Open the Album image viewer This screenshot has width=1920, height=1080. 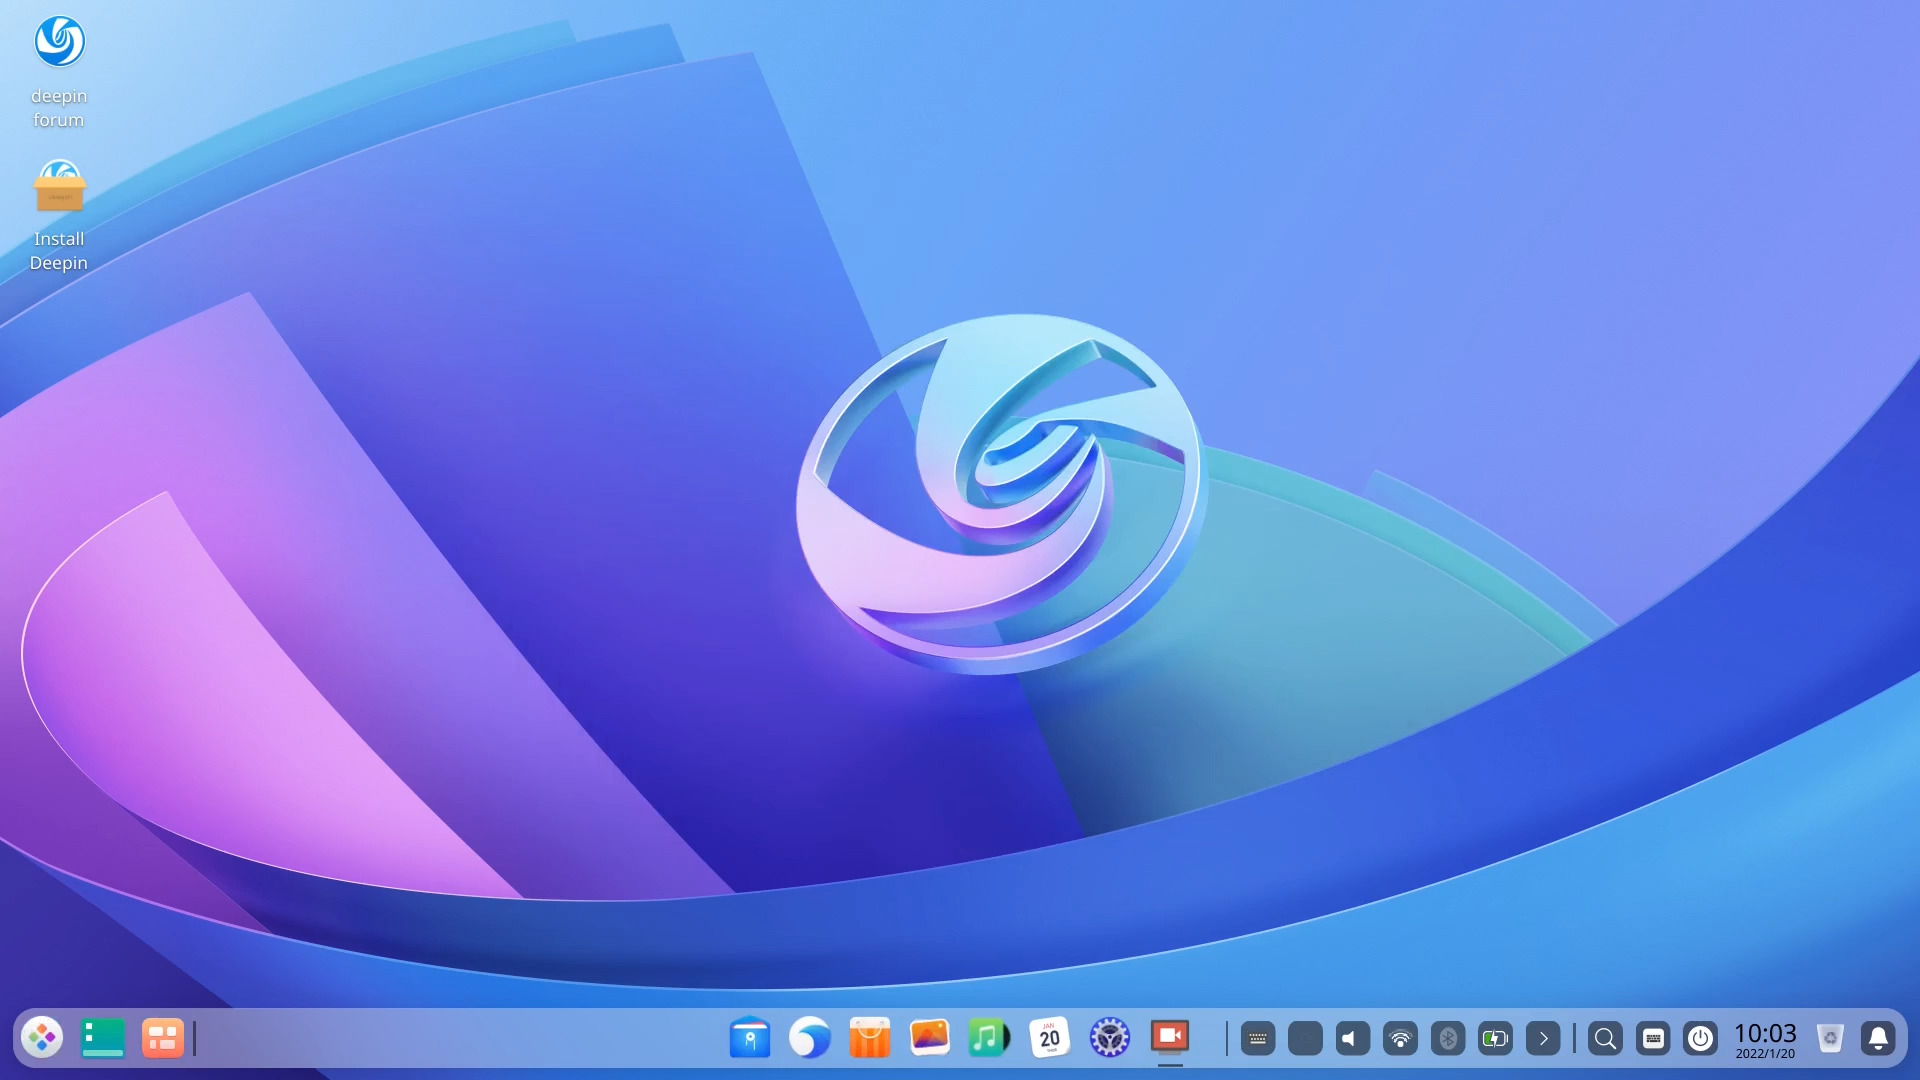click(x=930, y=1039)
